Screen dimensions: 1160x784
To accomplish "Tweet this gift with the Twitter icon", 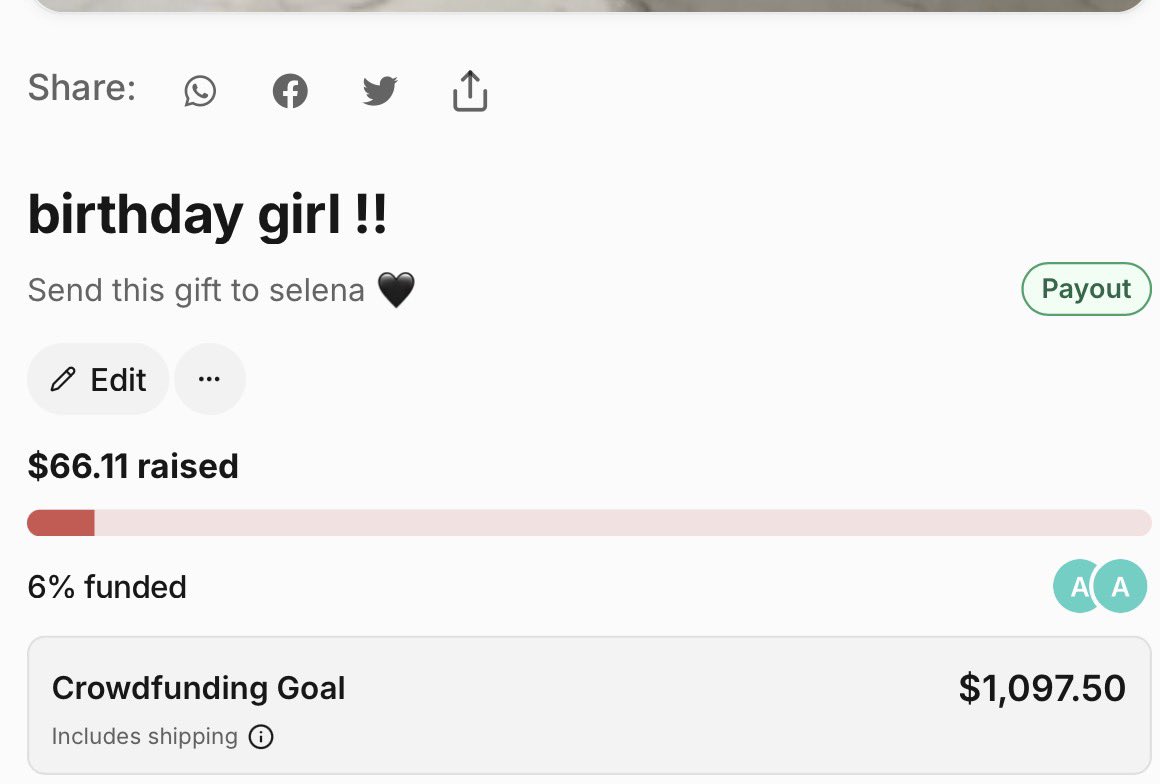I will tap(380, 91).
